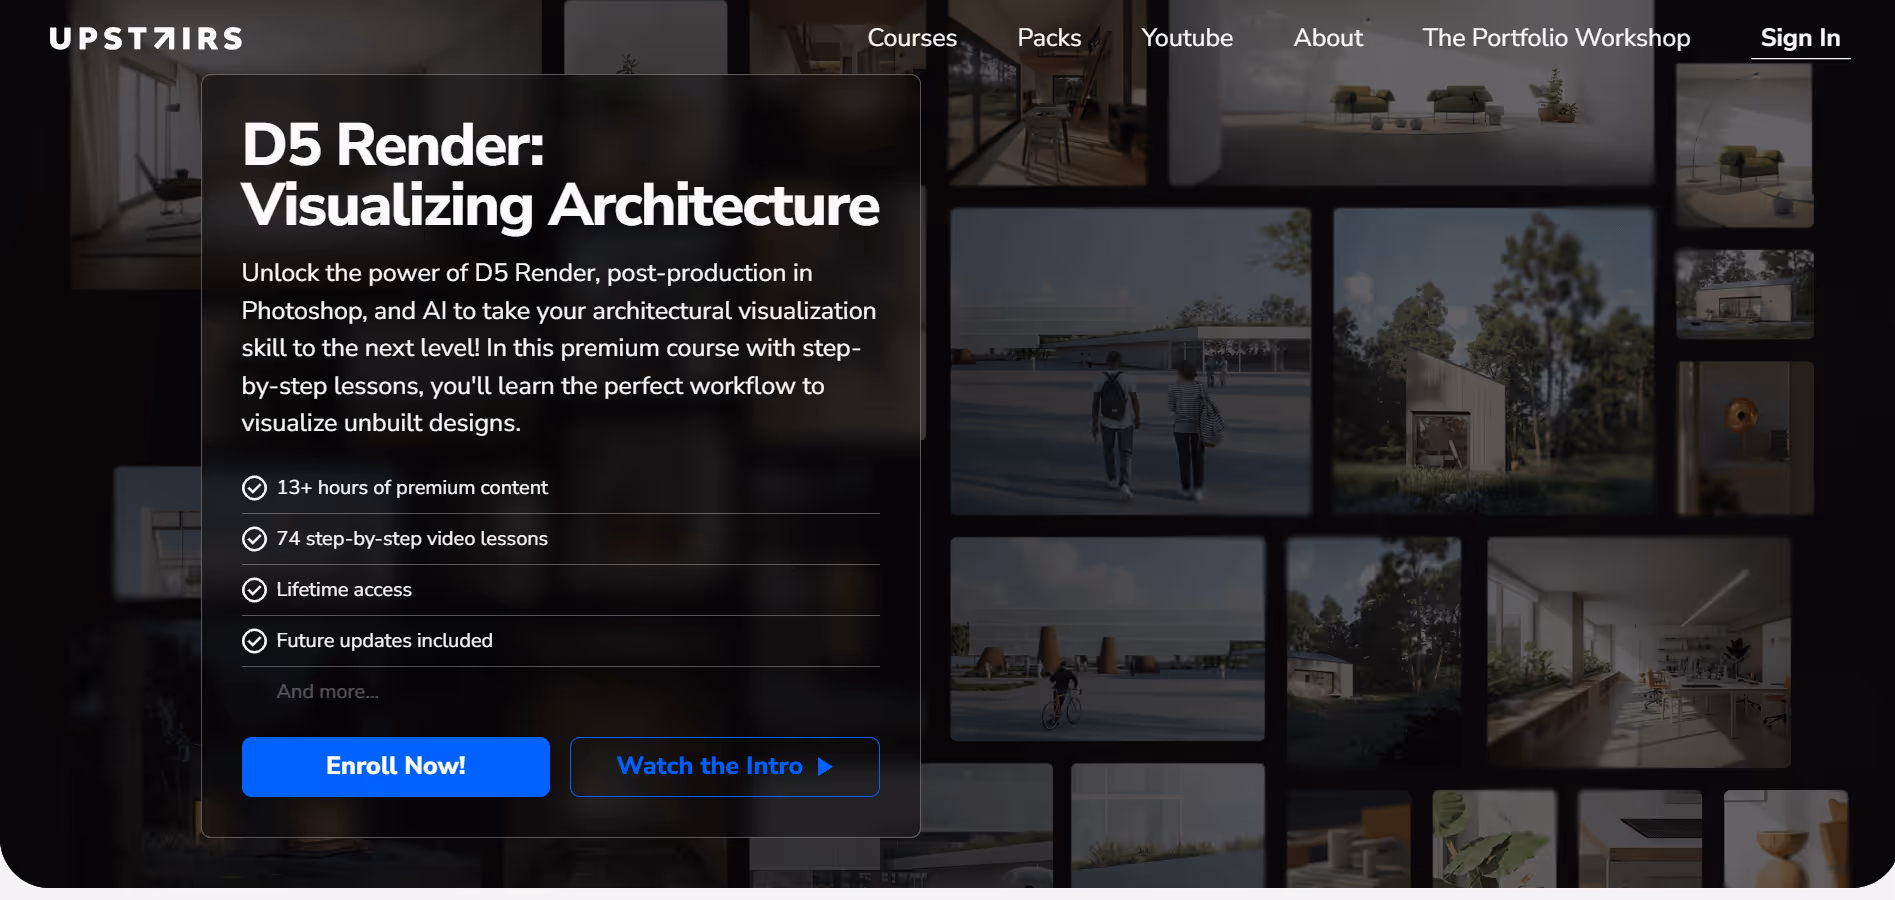Click the course description paragraph
Screen dimensions: 1895x900
tap(559, 348)
